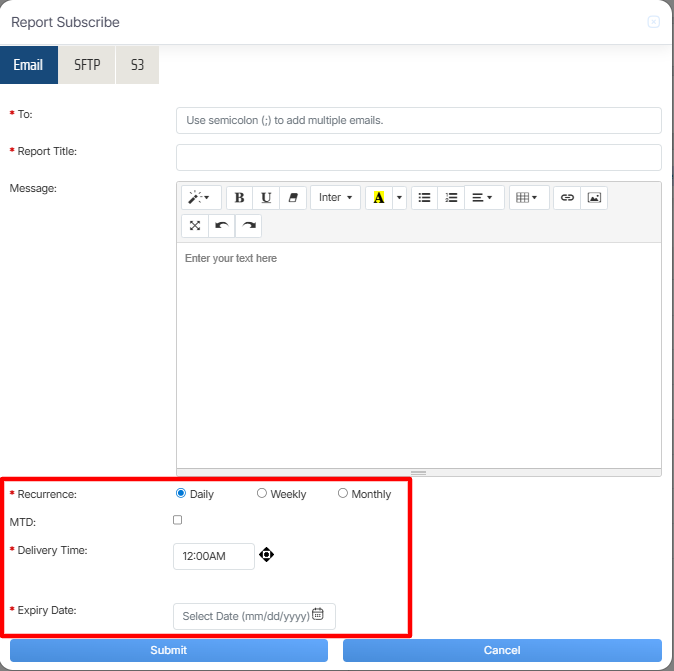Undo the last edit
The height and width of the screenshot is (671, 674).
pyautogui.click(x=221, y=226)
